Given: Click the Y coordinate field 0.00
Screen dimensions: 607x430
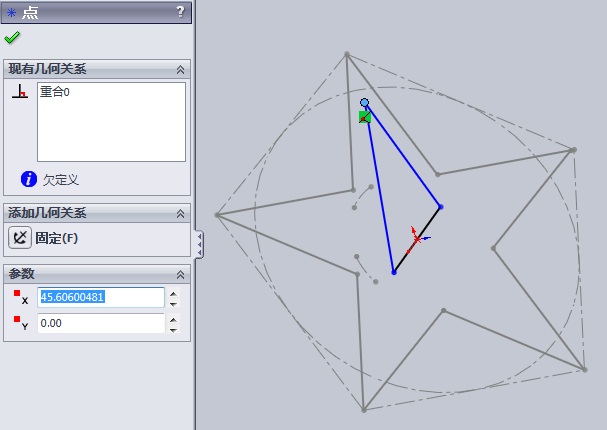Looking at the screenshot, I should tap(101, 323).
